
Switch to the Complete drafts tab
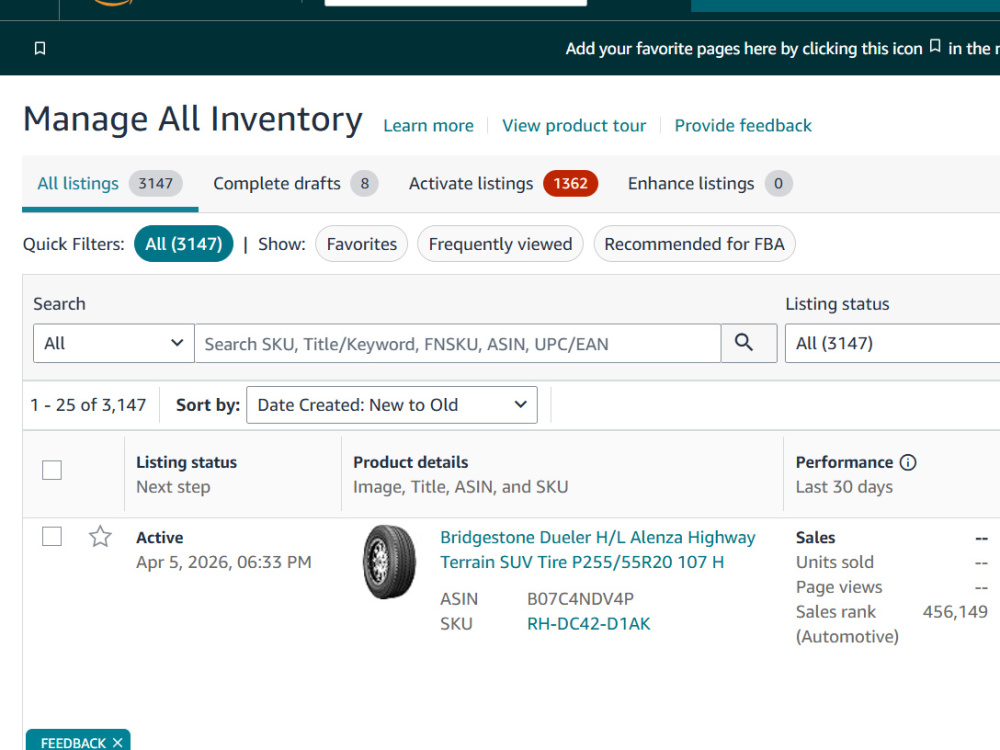coord(295,184)
